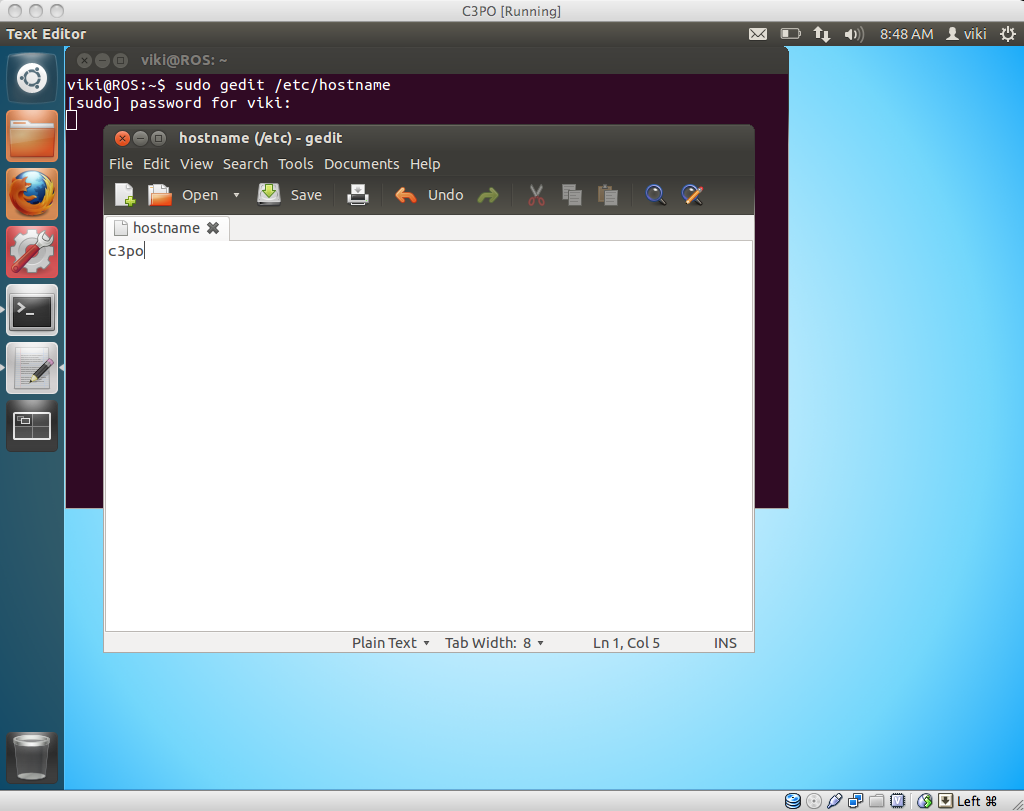Open the Edit menu

click(x=156, y=164)
